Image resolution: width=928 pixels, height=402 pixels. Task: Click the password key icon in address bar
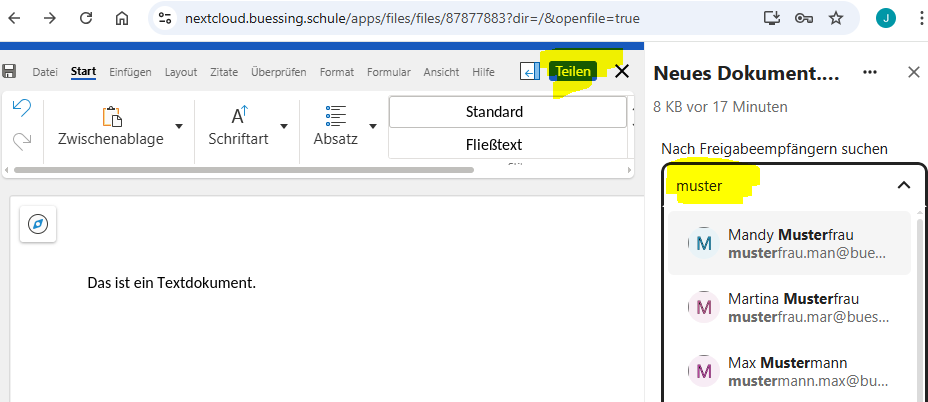pos(803,18)
